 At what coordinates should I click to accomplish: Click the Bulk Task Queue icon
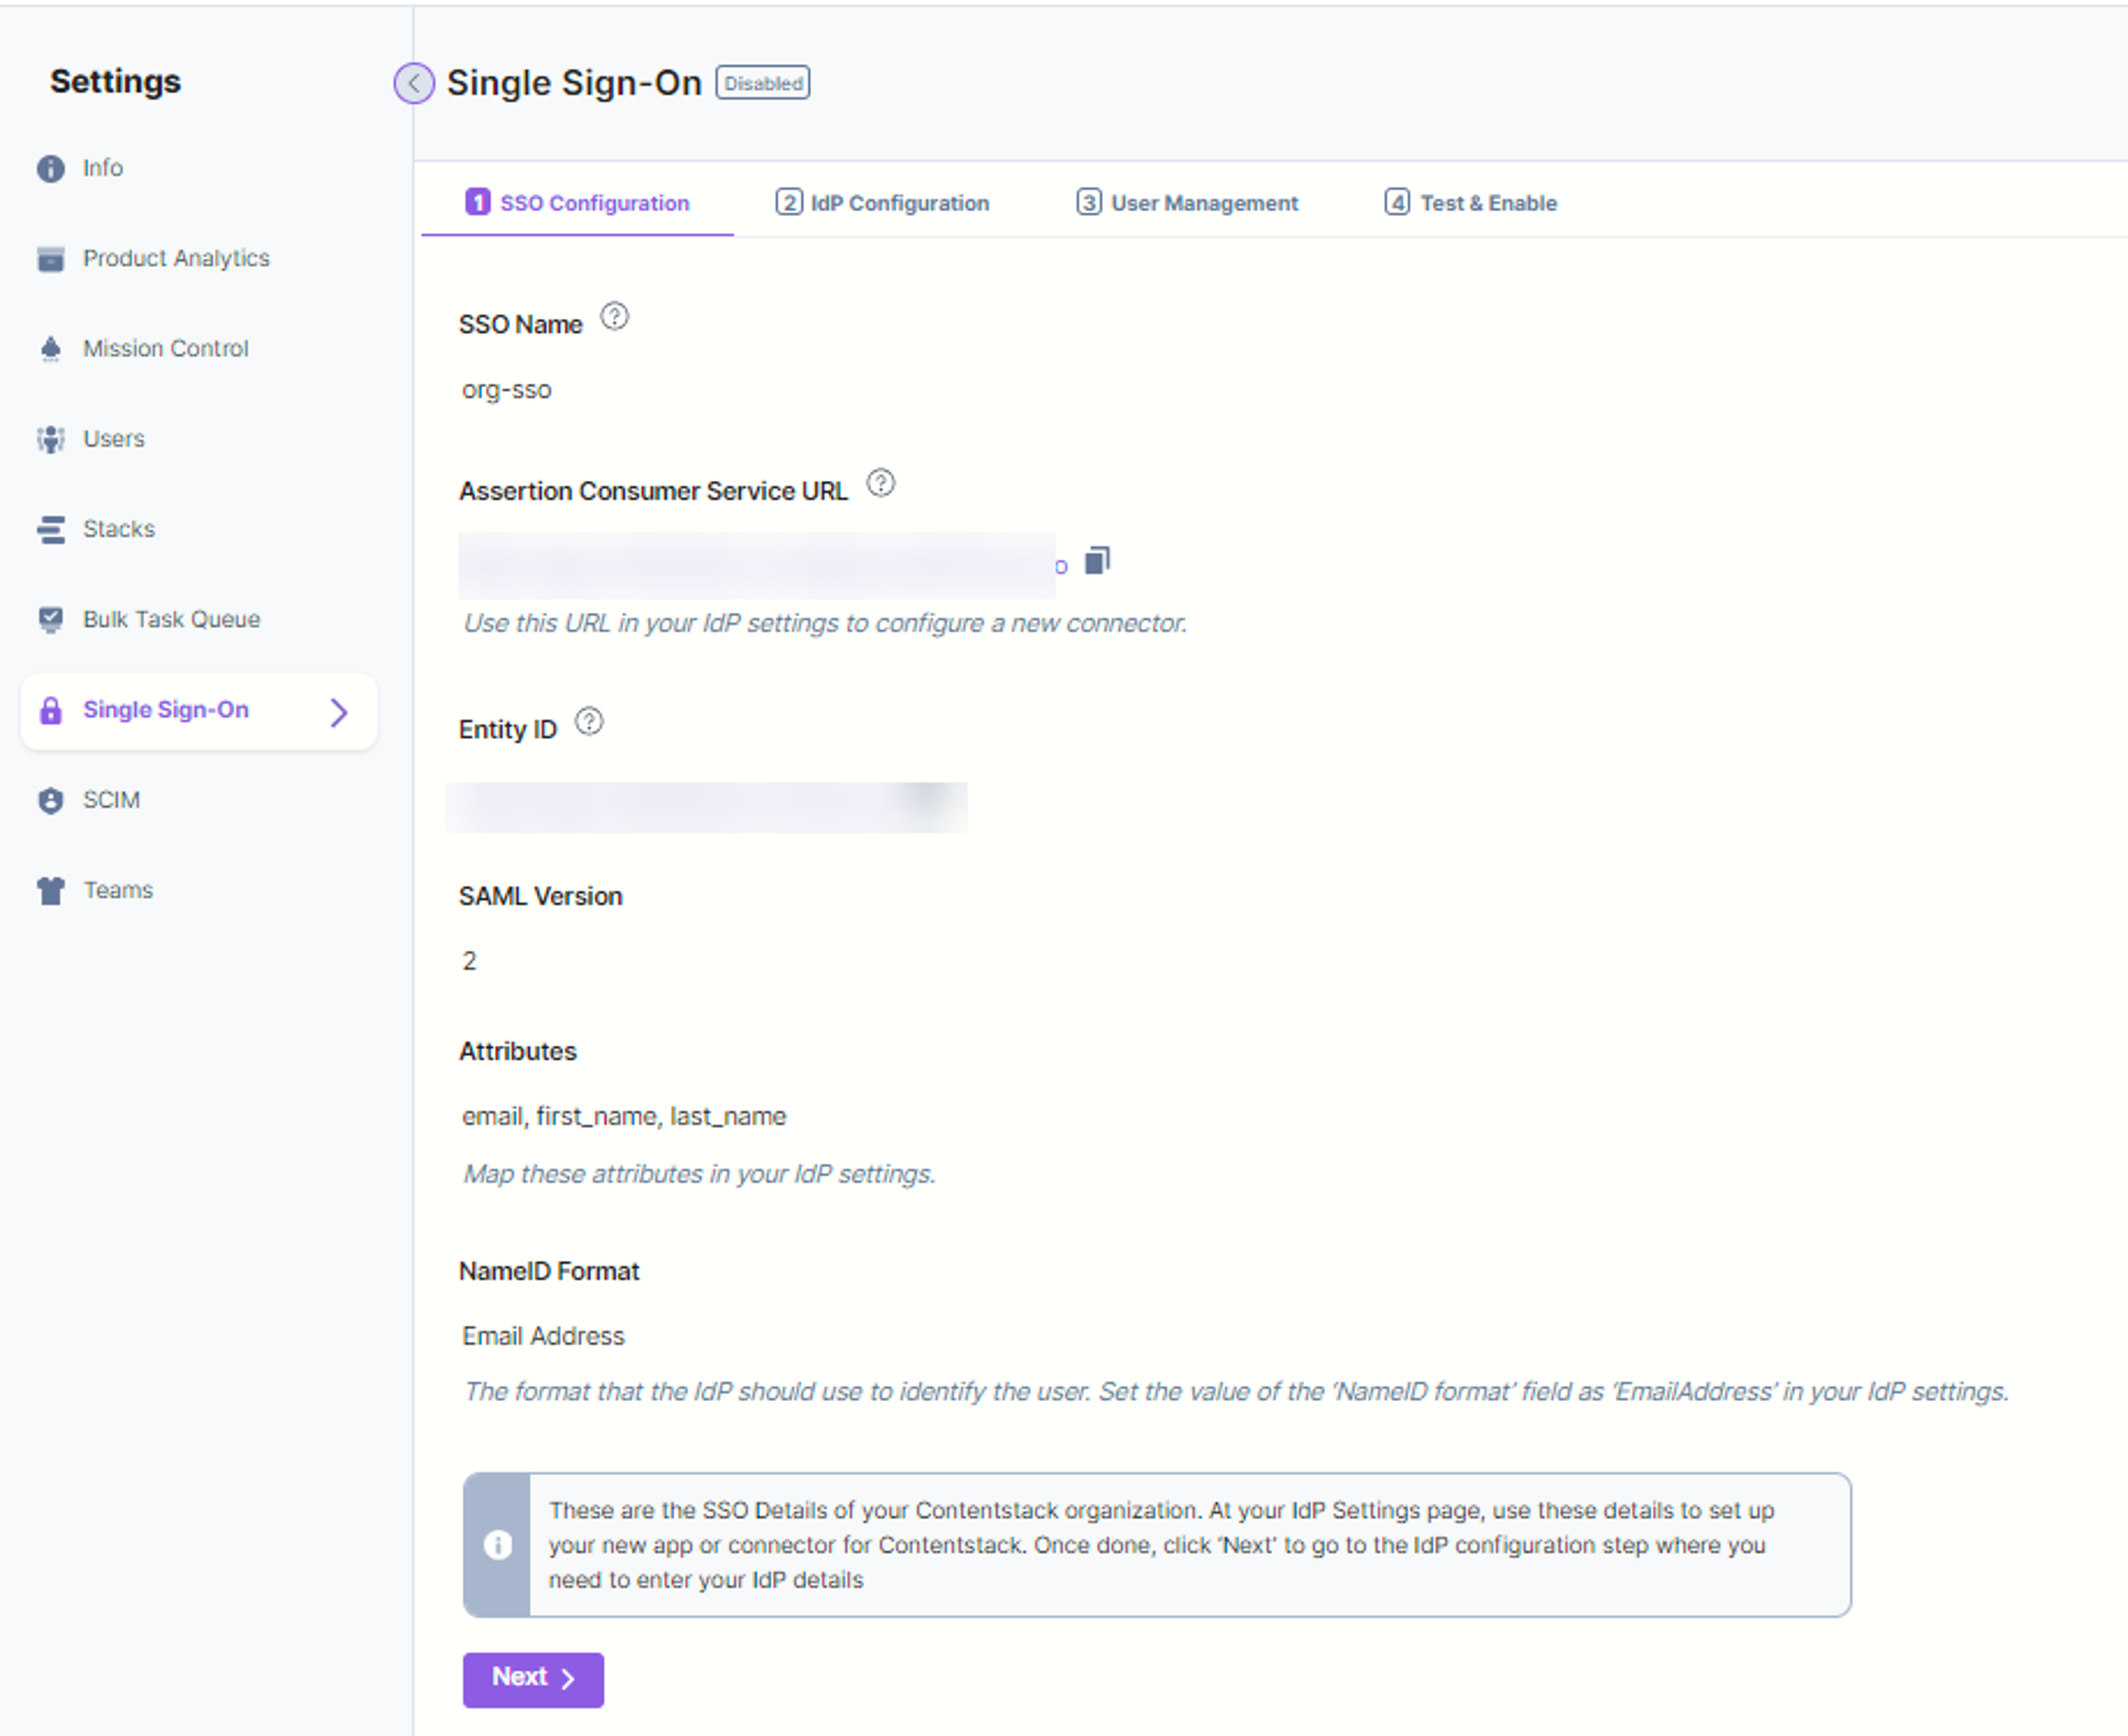51,620
